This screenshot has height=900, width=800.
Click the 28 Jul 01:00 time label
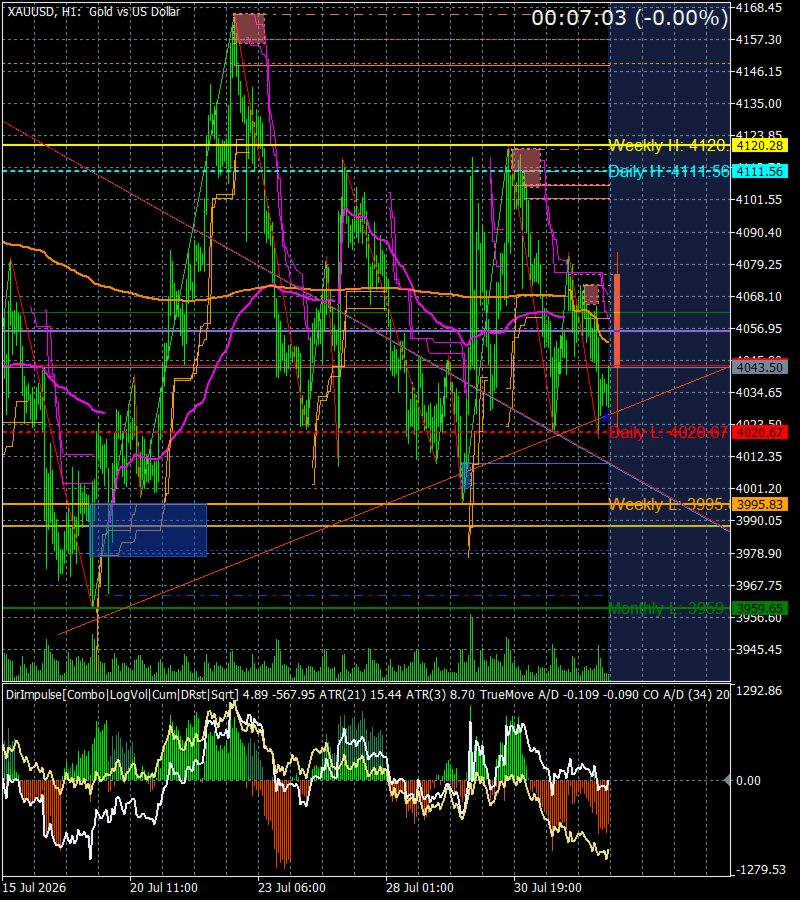coord(420,888)
